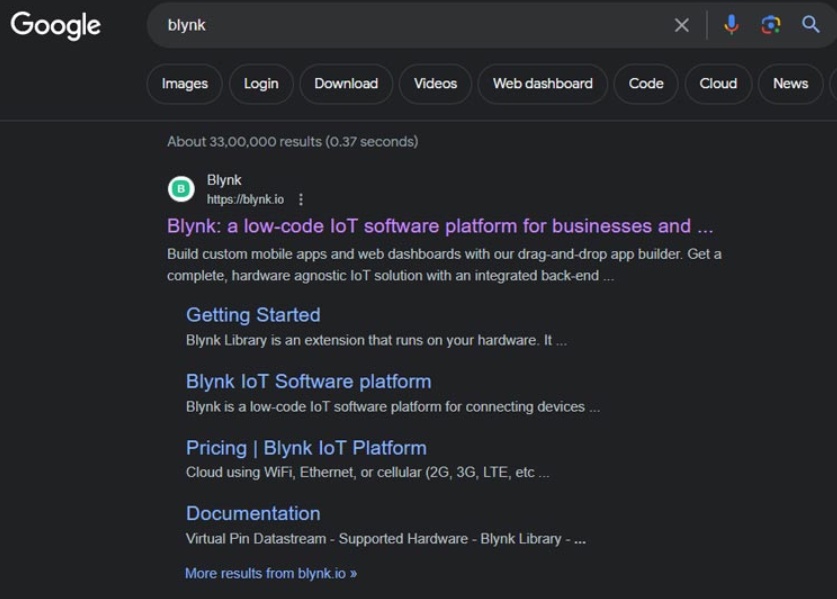
Task: Choose the Web dashboard filter chip
Action: 542,84
